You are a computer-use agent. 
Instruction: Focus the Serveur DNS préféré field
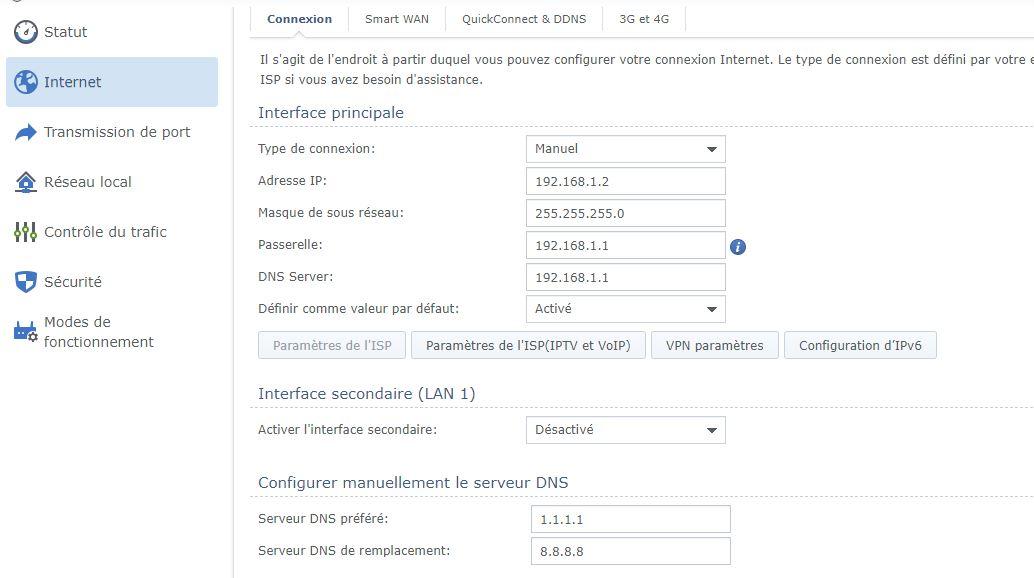coord(630,519)
